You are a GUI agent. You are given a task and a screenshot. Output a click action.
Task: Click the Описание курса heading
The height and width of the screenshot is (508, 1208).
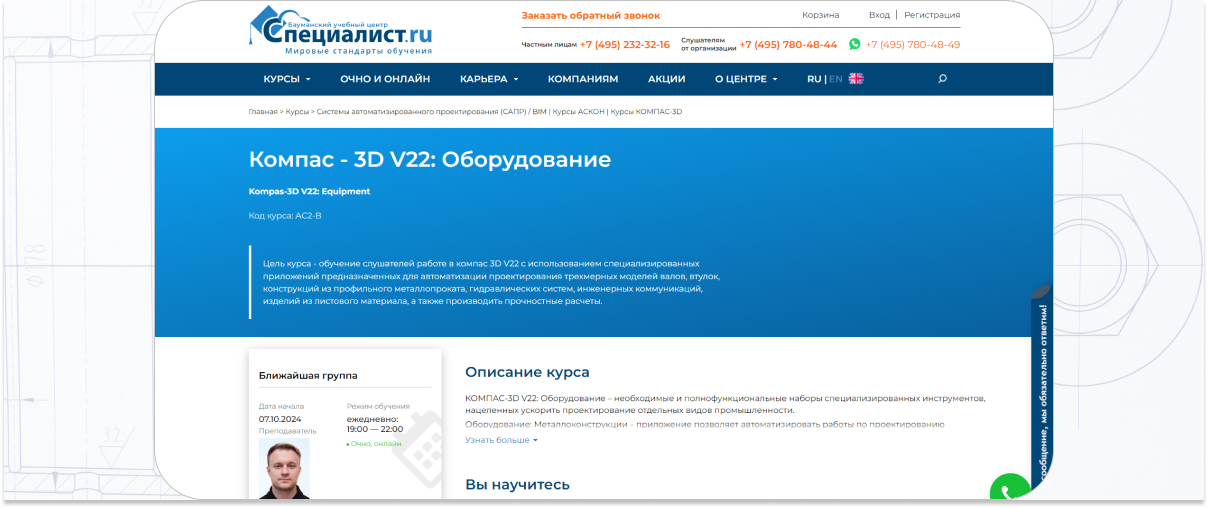527,372
